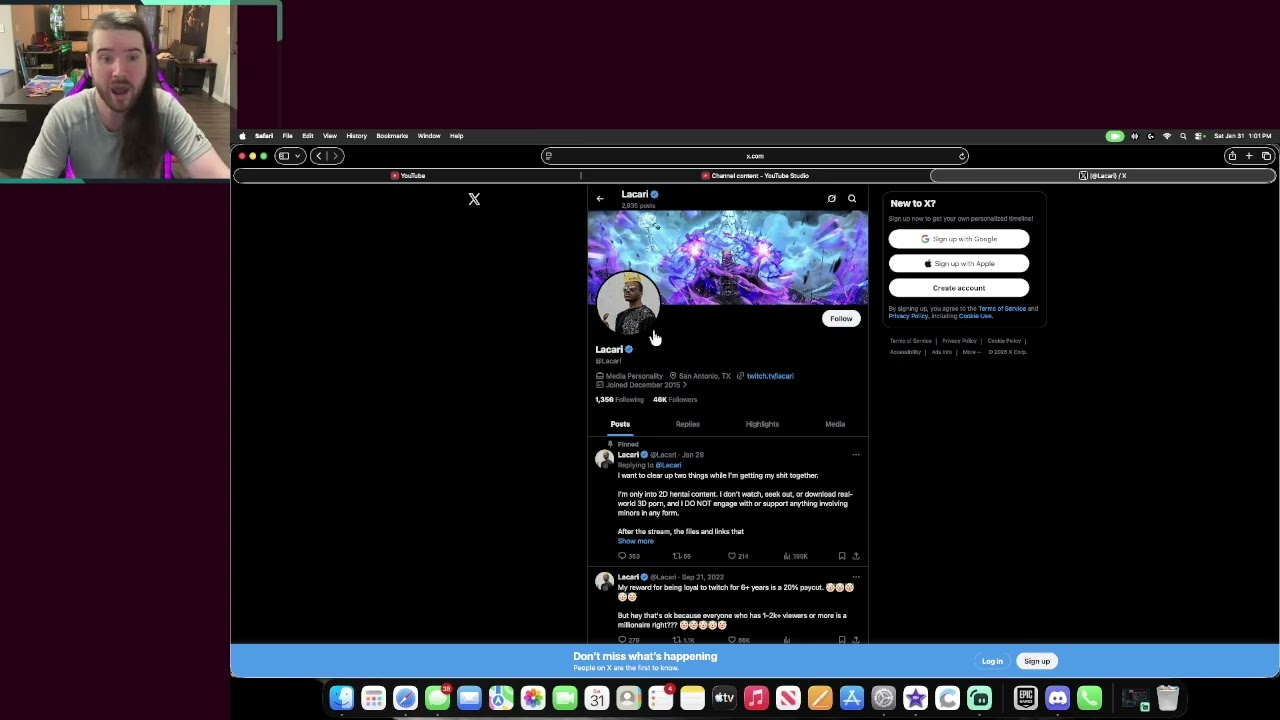Click Log in on bottom banner
The image size is (1280, 720).
click(992, 661)
